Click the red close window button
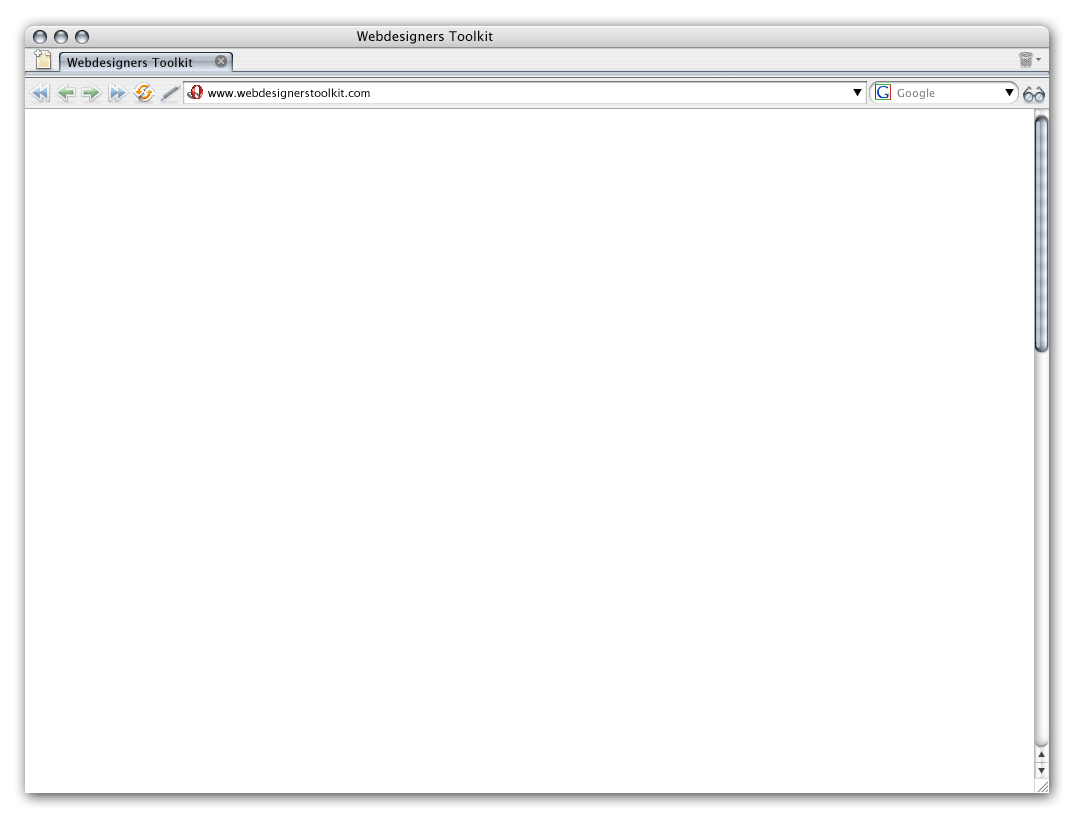The image size is (1074, 818). (40, 37)
